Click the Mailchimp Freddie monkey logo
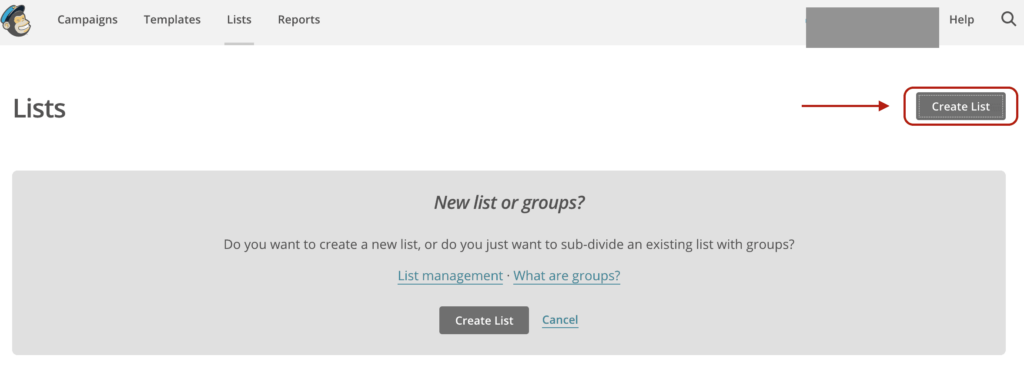Image resolution: width=1024 pixels, height=369 pixels. point(17,20)
